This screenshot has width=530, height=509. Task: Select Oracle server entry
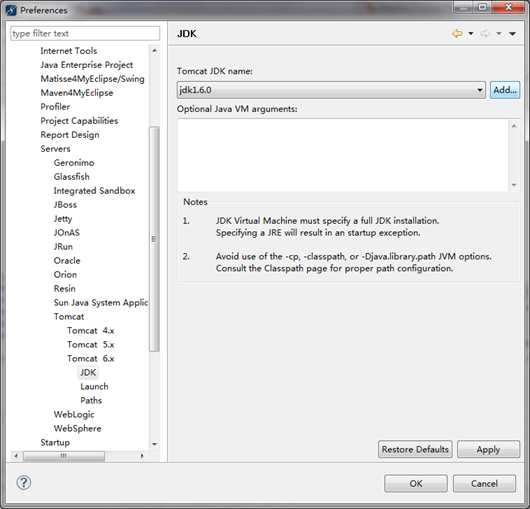click(x=67, y=261)
